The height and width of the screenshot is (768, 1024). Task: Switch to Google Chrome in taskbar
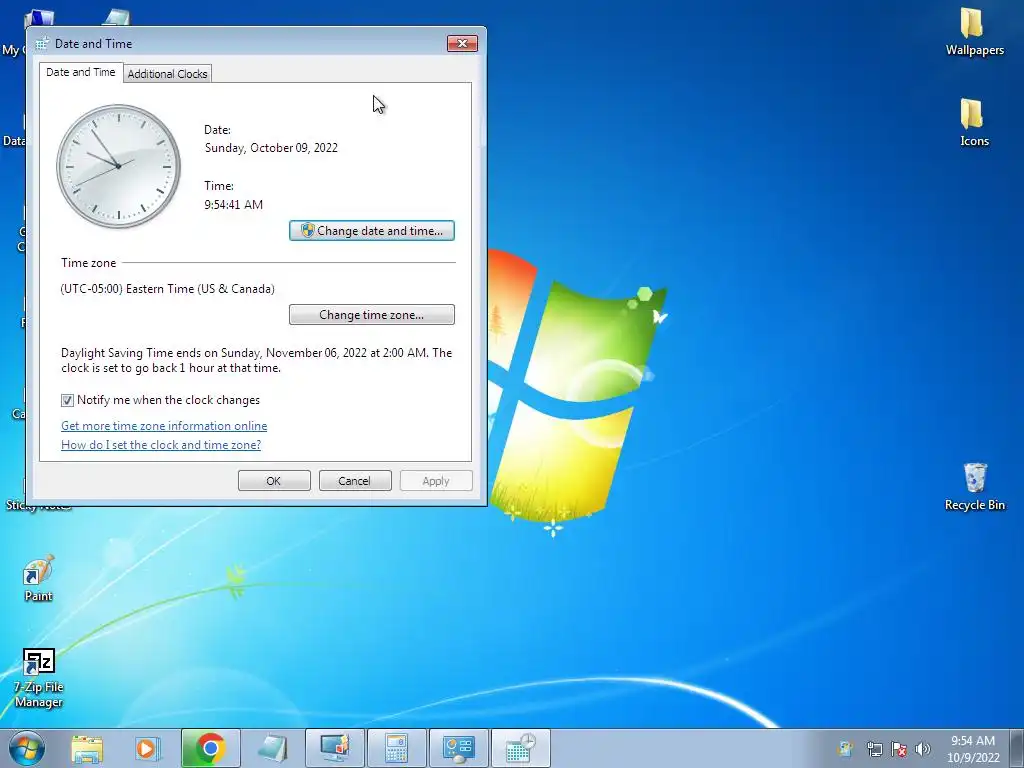[210, 748]
